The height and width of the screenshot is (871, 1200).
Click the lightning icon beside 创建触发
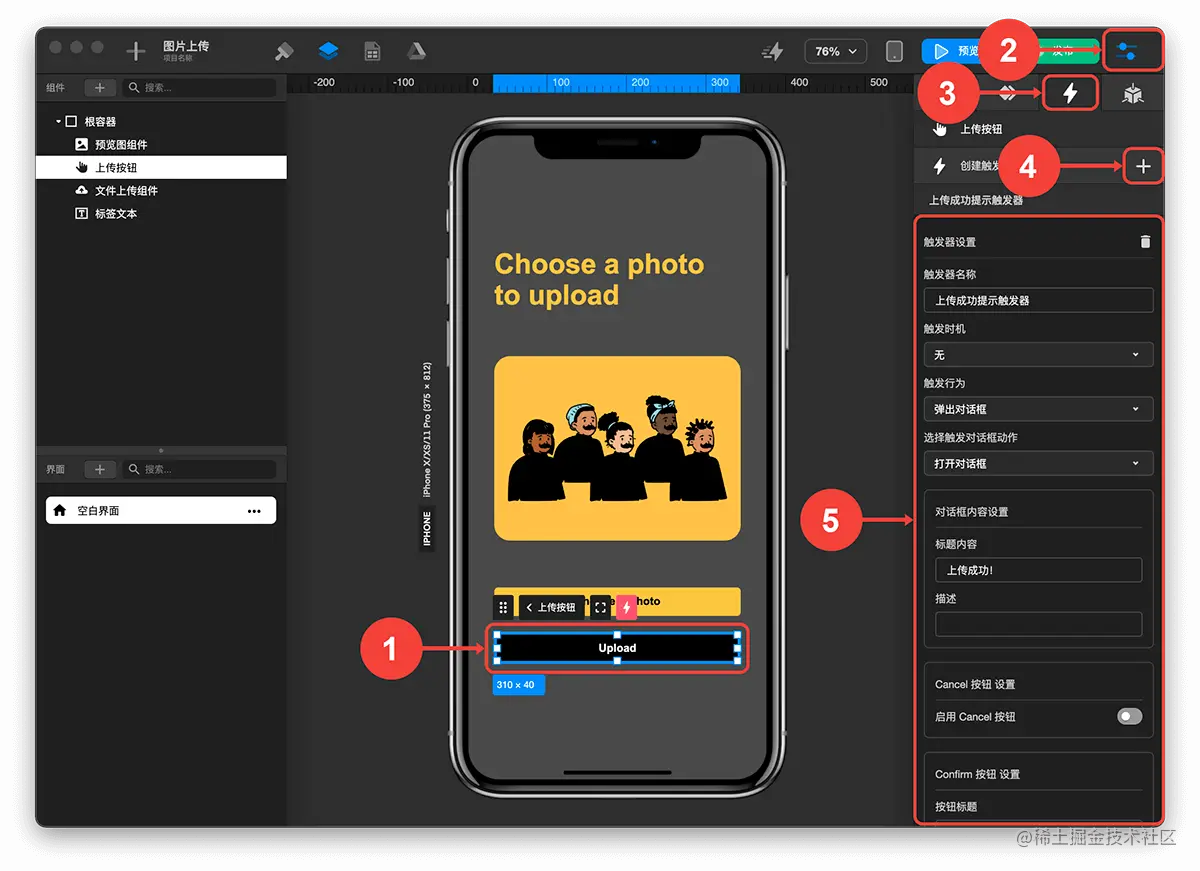click(x=939, y=167)
